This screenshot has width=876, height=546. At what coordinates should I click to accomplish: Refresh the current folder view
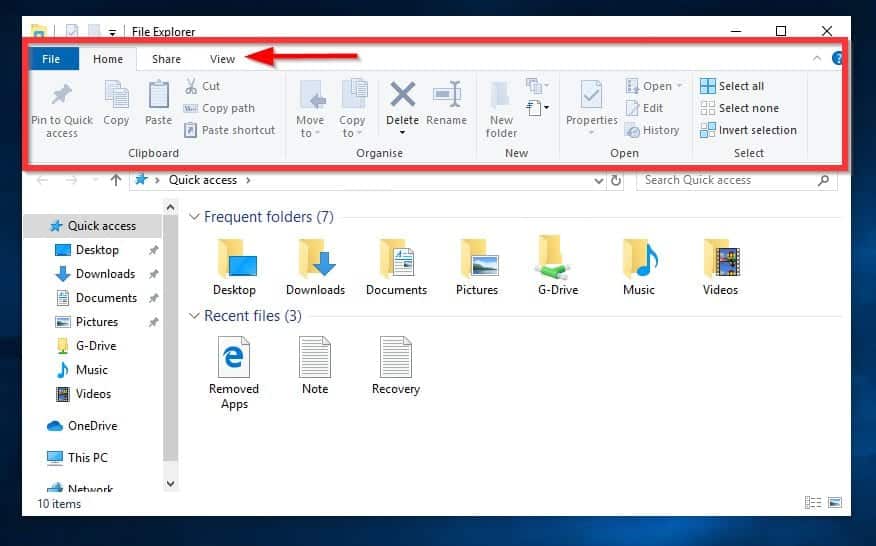[616, 180]
